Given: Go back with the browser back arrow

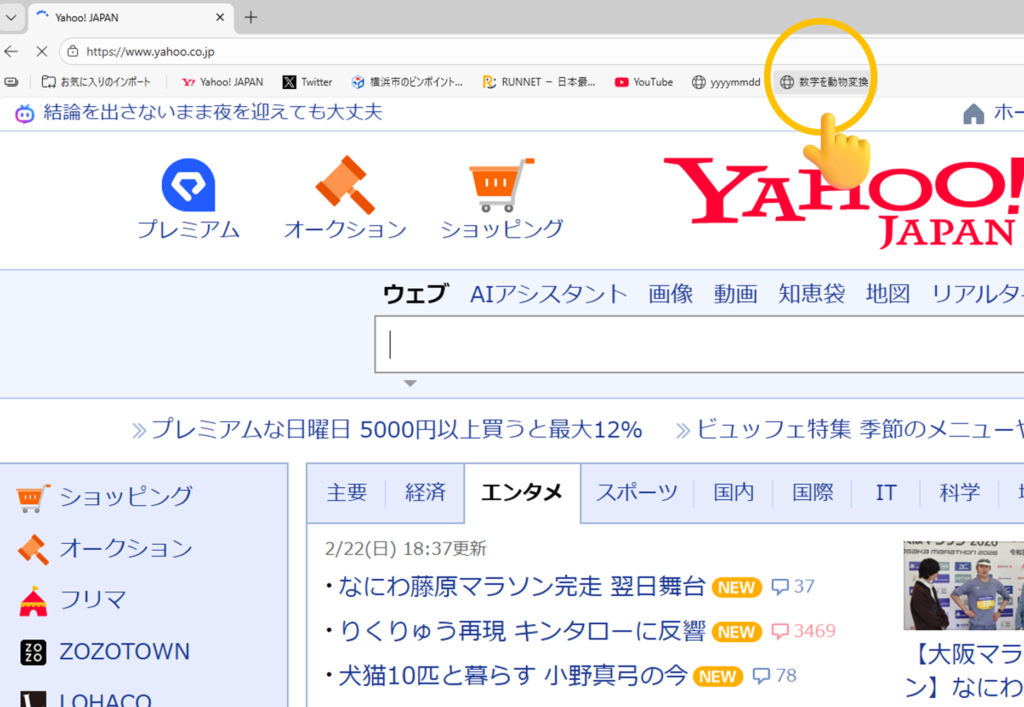Looking at the screenshot, I should (12, 51).
